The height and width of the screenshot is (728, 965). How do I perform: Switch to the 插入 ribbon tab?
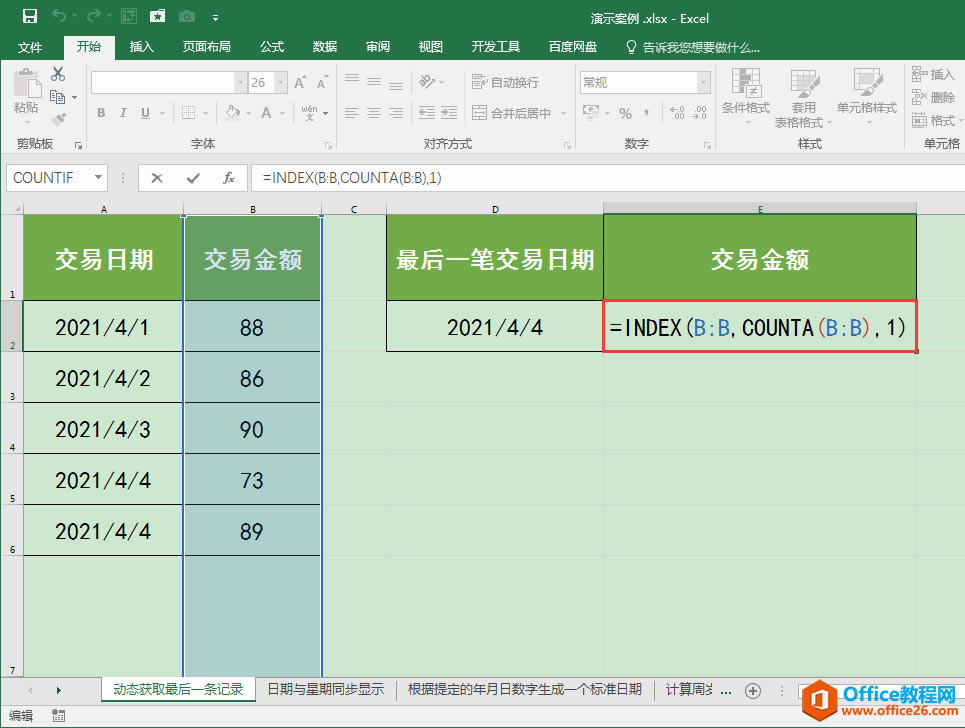142,47
